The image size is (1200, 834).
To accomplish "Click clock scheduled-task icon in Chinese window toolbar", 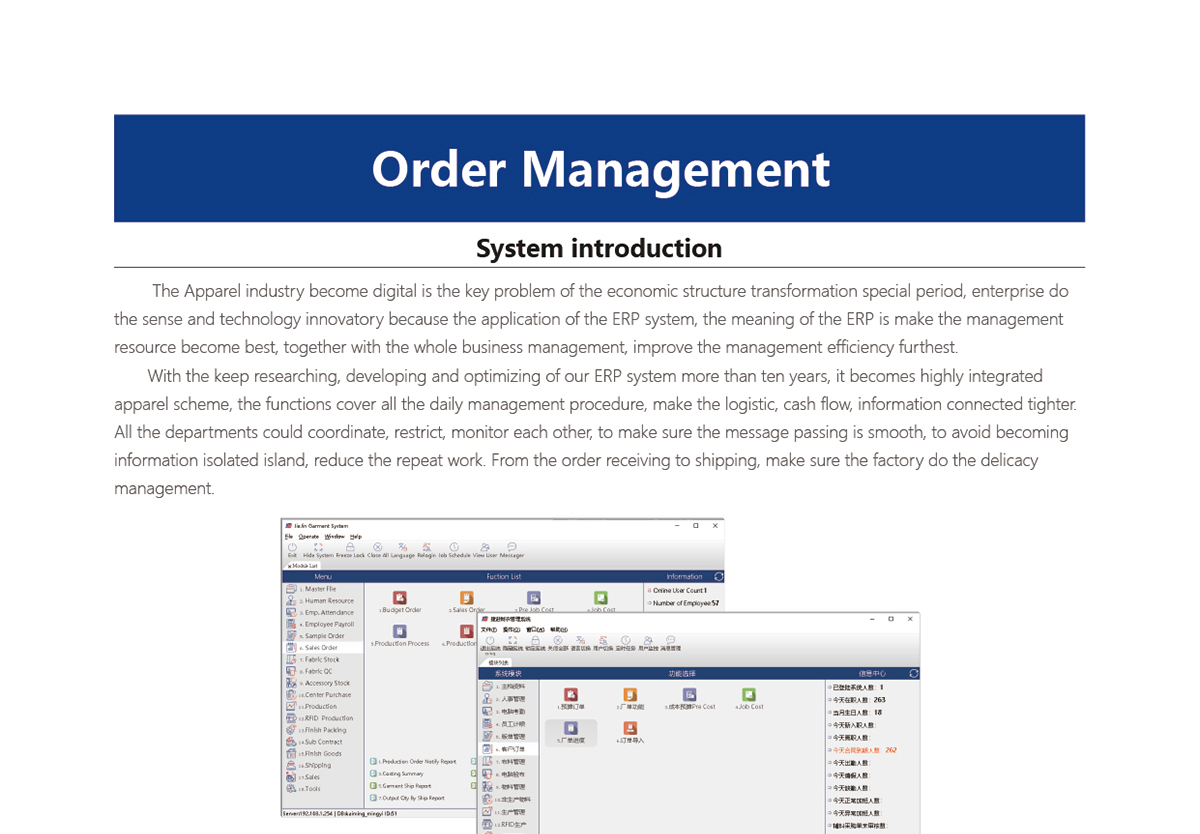I will click(x=626, y=641).
